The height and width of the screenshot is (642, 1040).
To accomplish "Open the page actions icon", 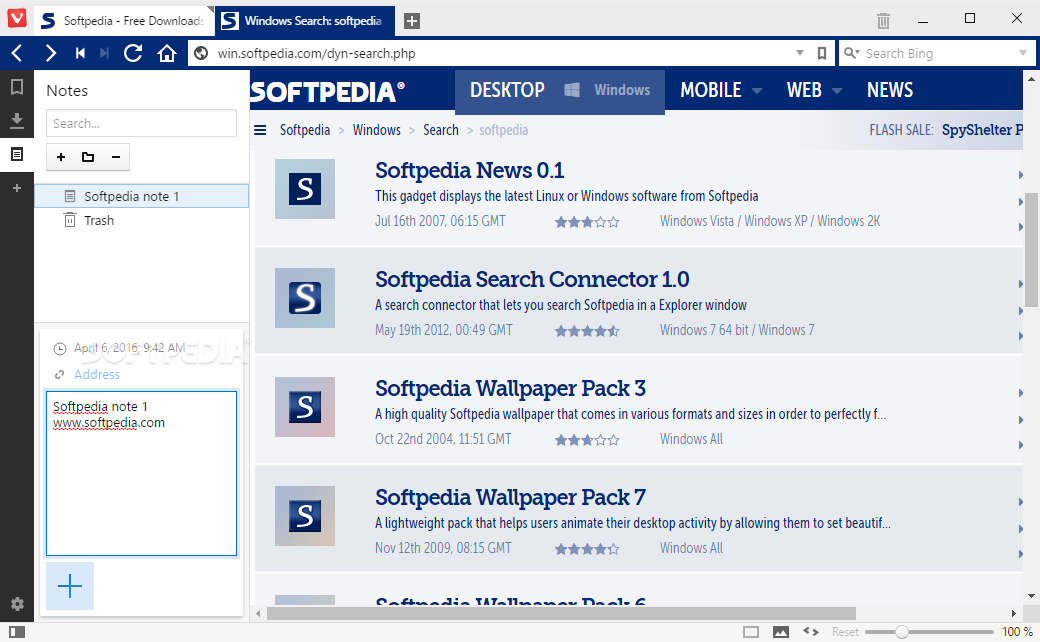I will (811, 631).
